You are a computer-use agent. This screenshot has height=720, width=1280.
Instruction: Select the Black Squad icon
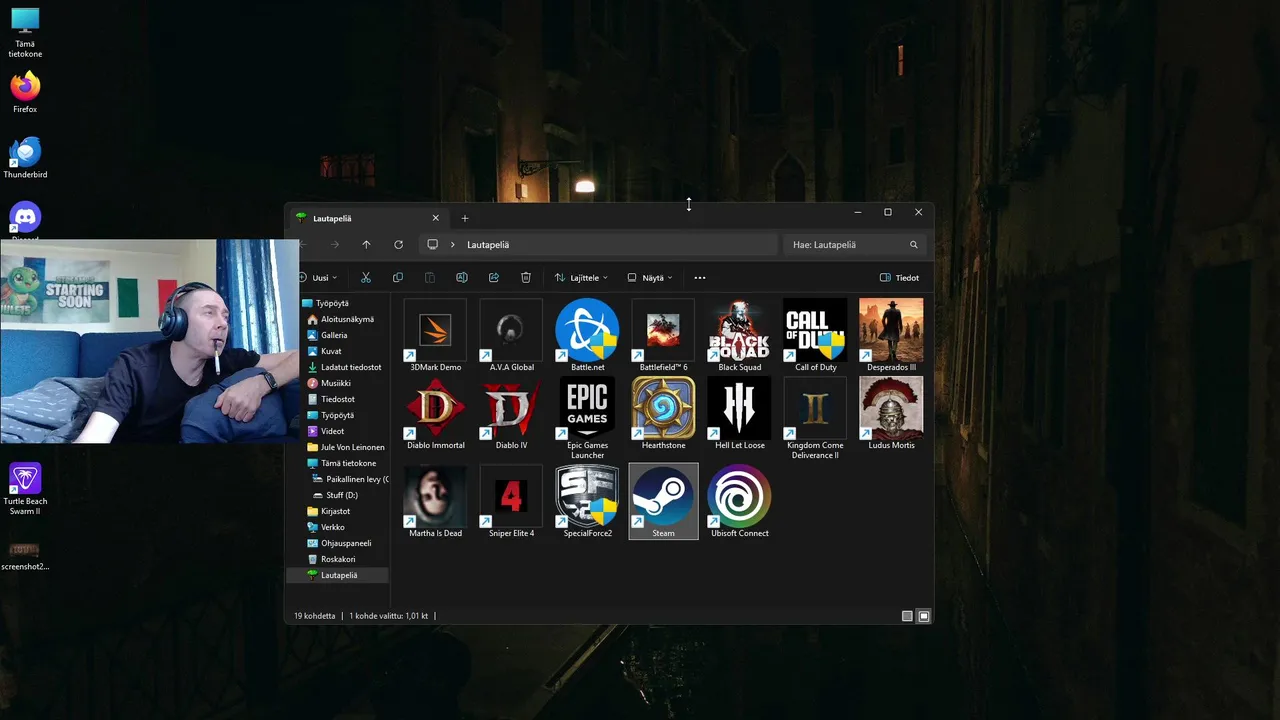tap(739, 335)
